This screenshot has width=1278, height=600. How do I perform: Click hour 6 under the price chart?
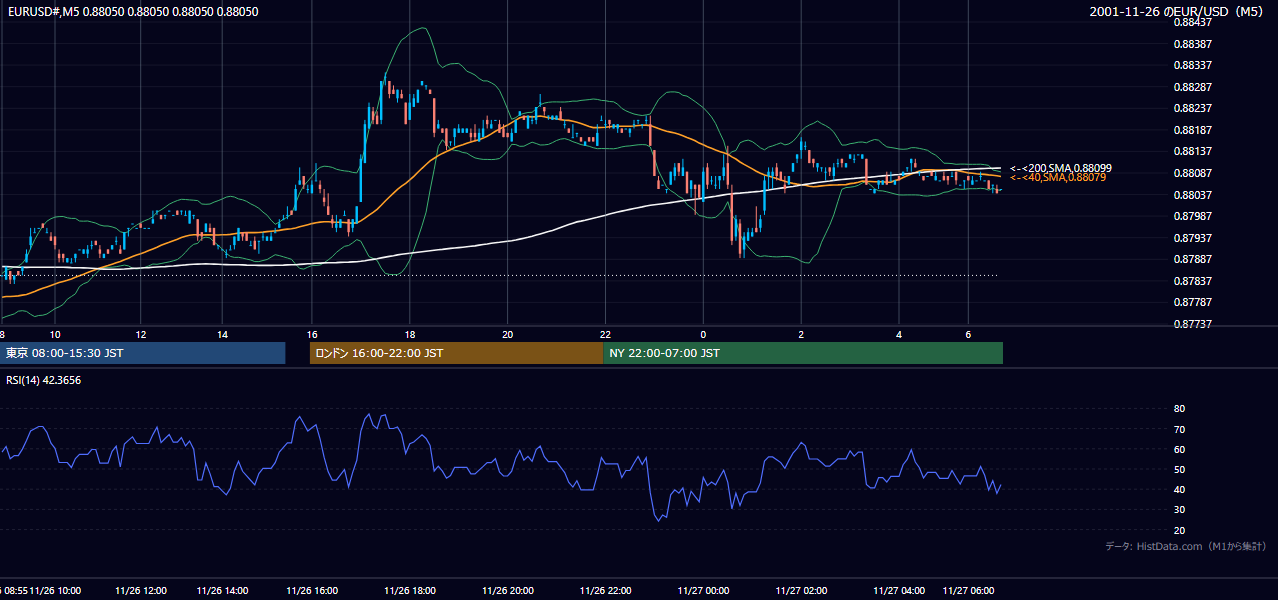click(x=968, y=334)
